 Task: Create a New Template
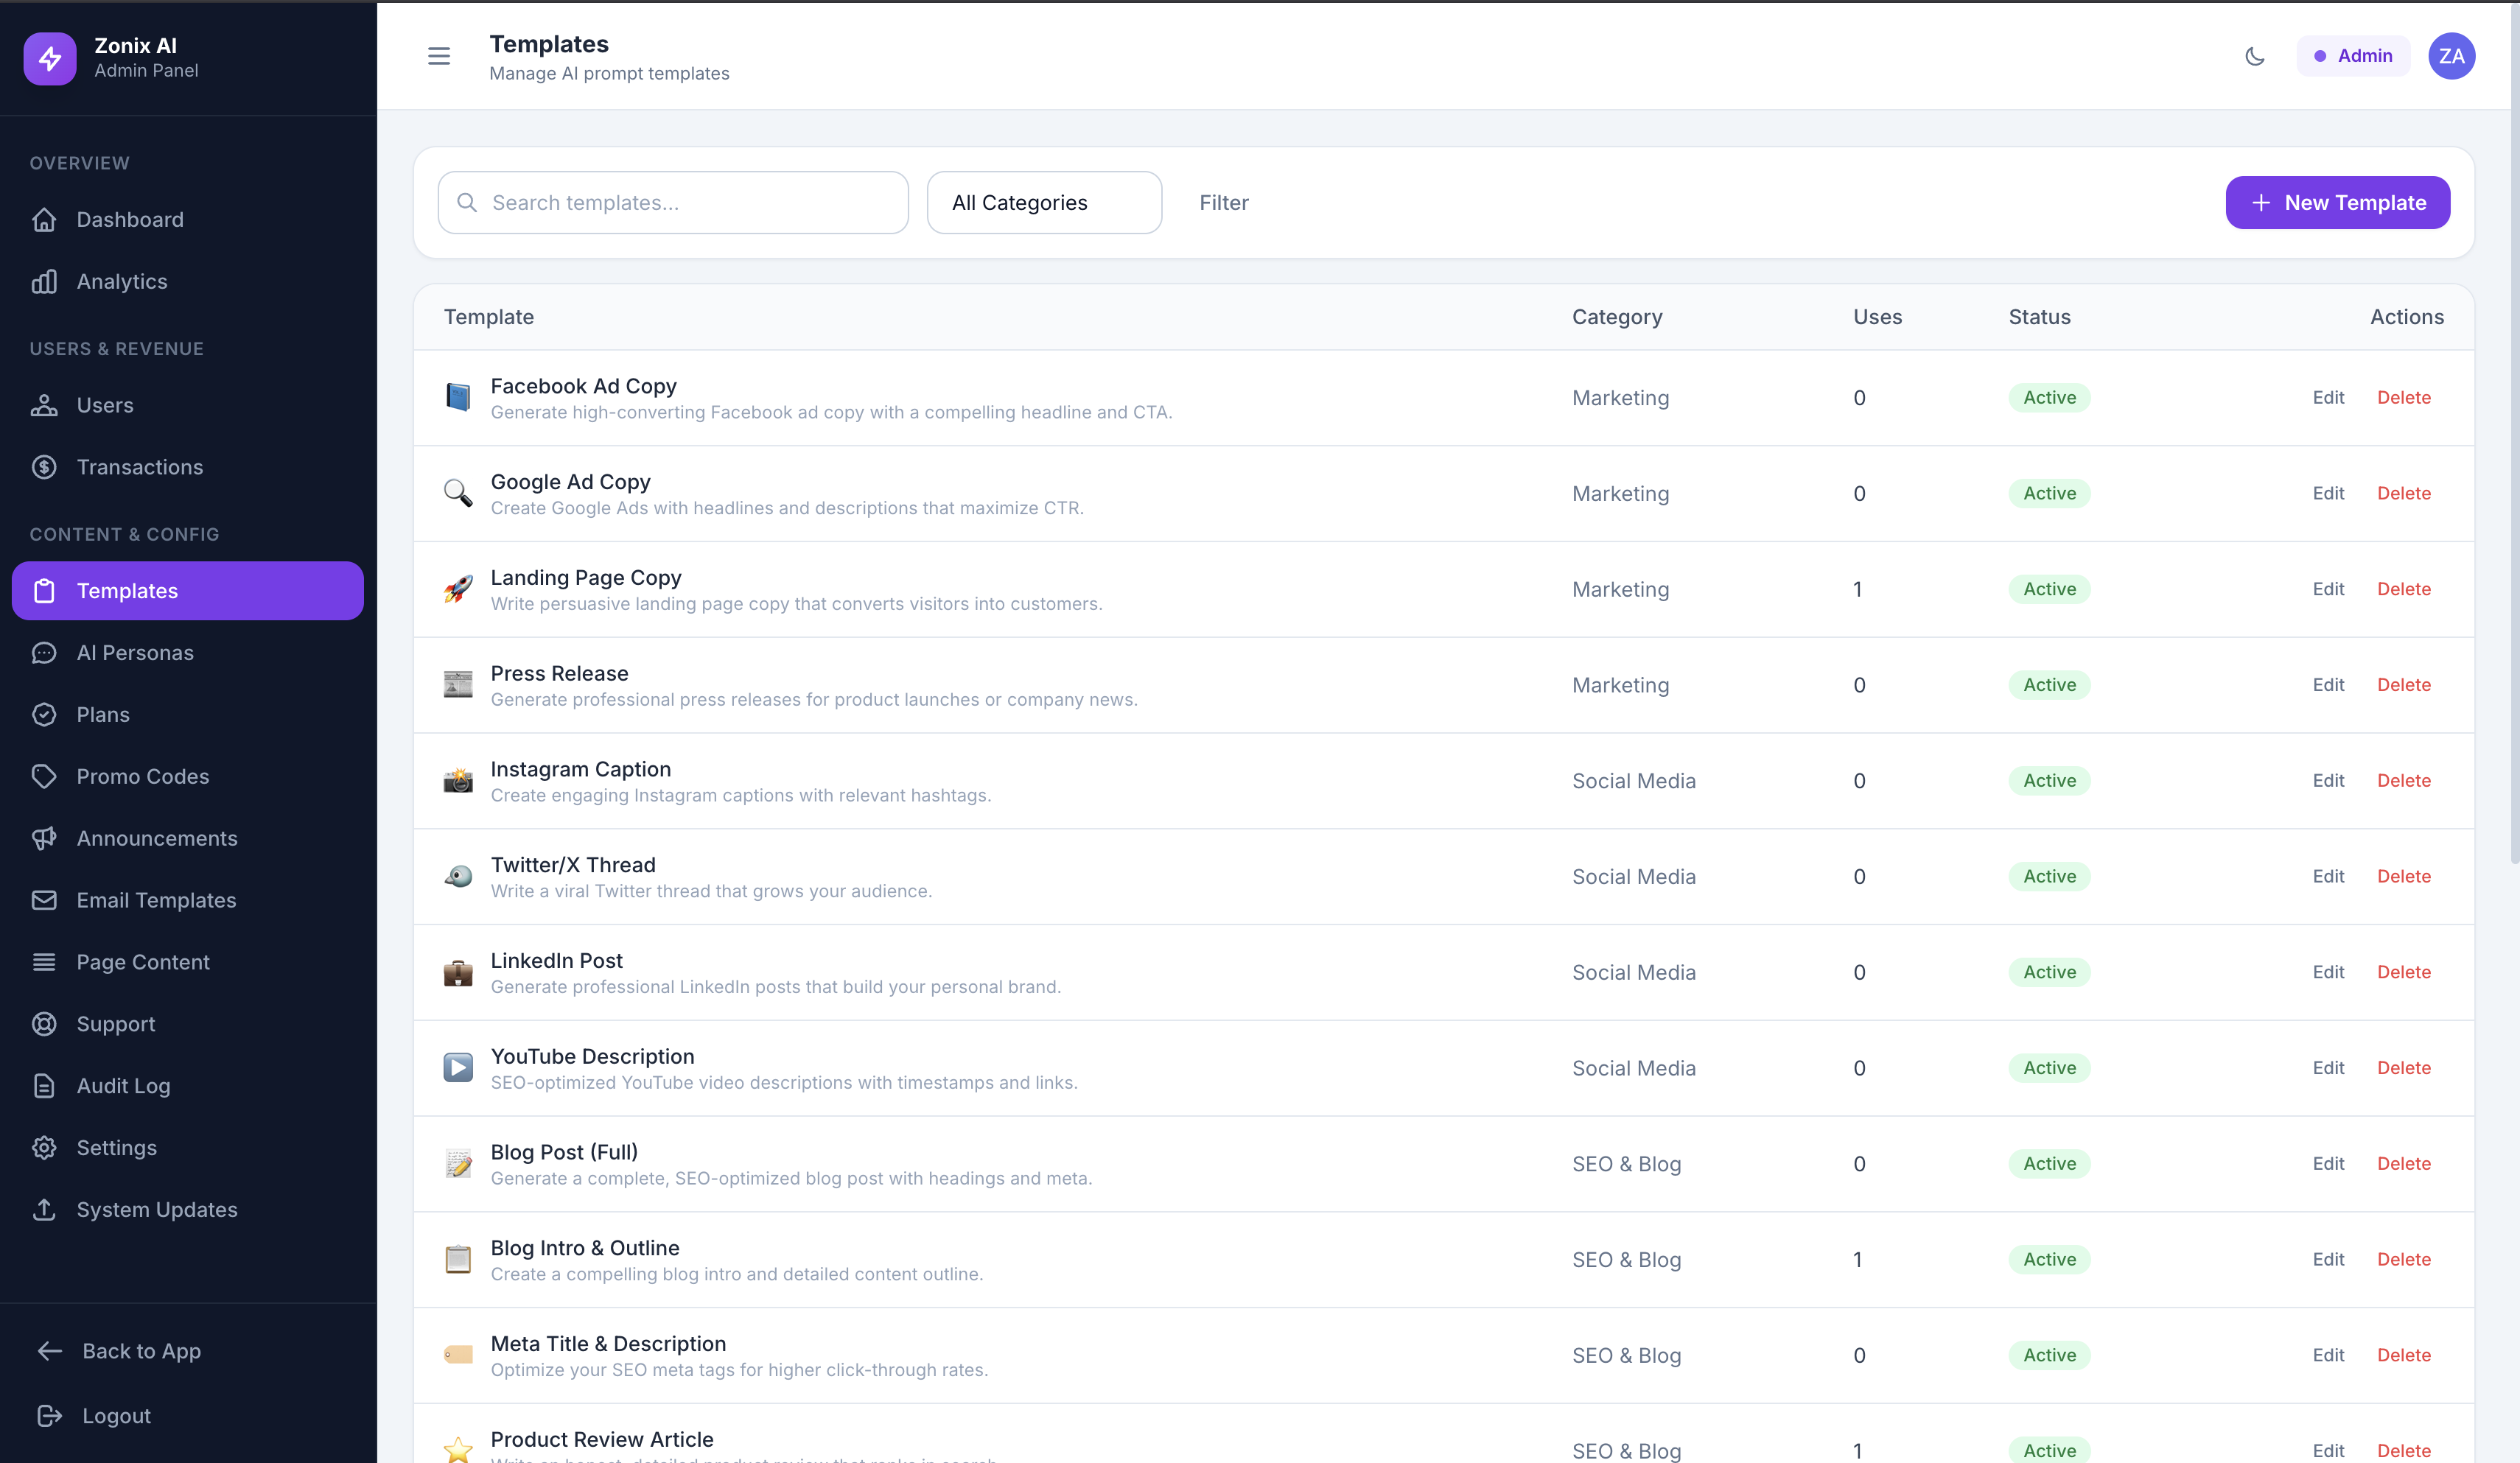point(2337,203)
